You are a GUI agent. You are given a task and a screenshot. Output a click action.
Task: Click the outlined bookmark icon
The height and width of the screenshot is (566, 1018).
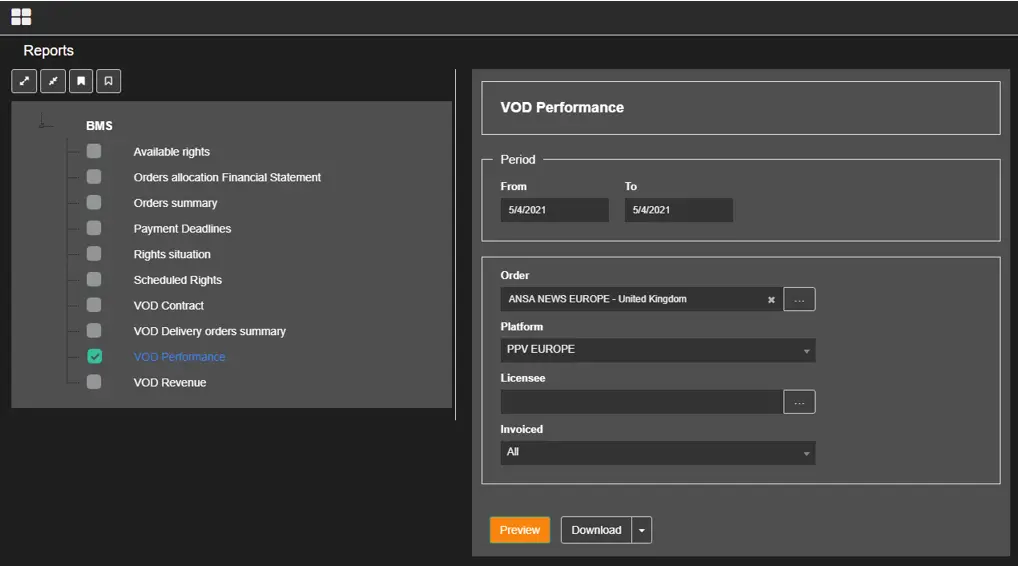(109, 81)
